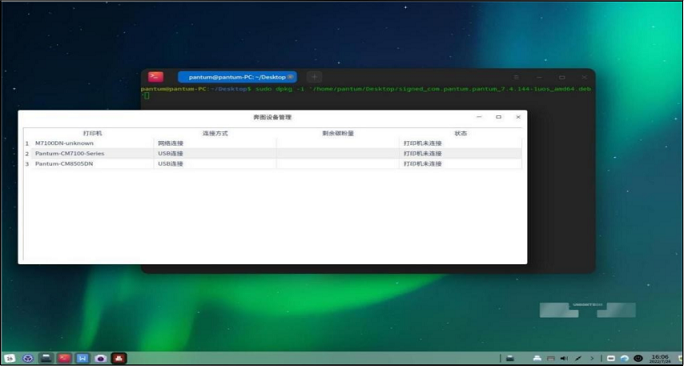Viewport: 684px width, 366px height.
Task: Close the 奔图设备管理 window
Action: 518,117
